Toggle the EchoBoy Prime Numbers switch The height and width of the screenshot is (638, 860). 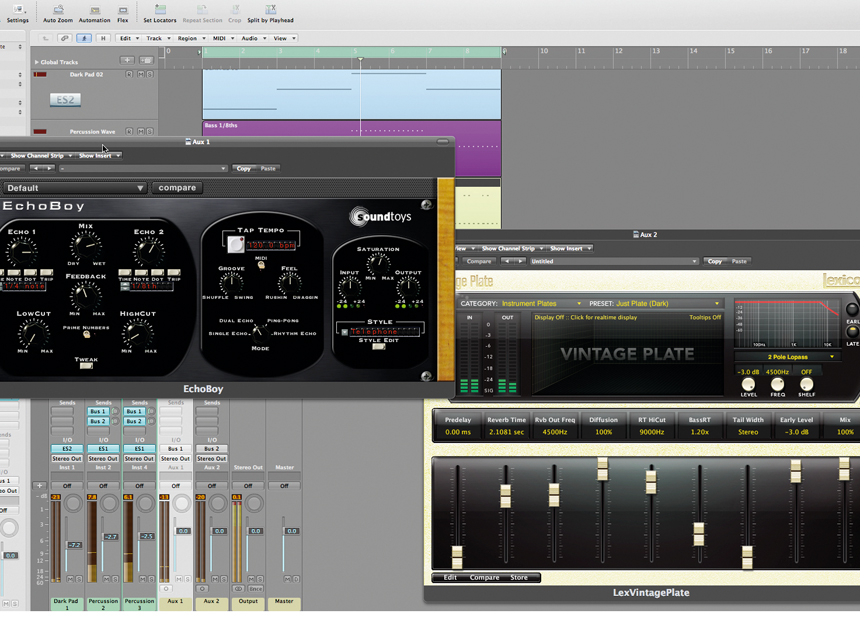point(86,334)
